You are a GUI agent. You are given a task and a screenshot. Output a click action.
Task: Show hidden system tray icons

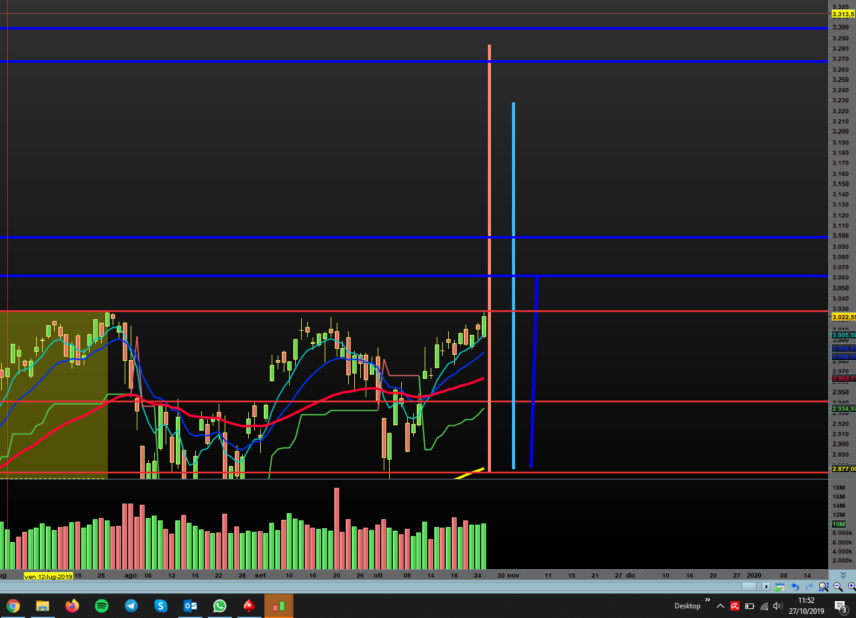coord(719,606)
